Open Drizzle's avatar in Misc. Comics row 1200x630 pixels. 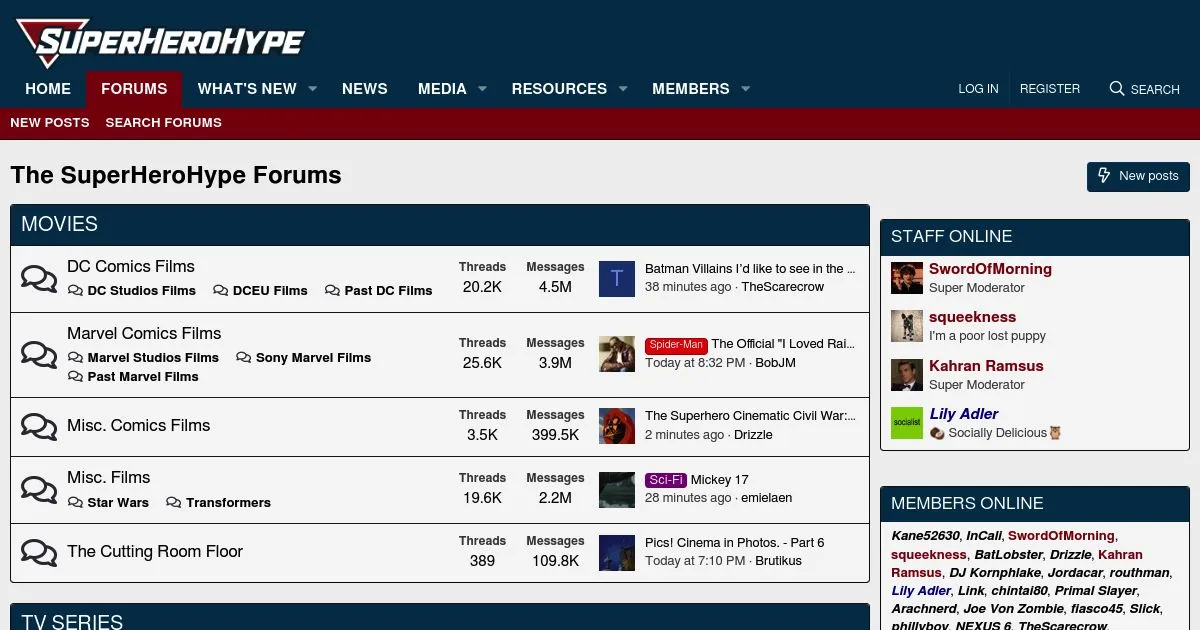(x=617, y=426)
